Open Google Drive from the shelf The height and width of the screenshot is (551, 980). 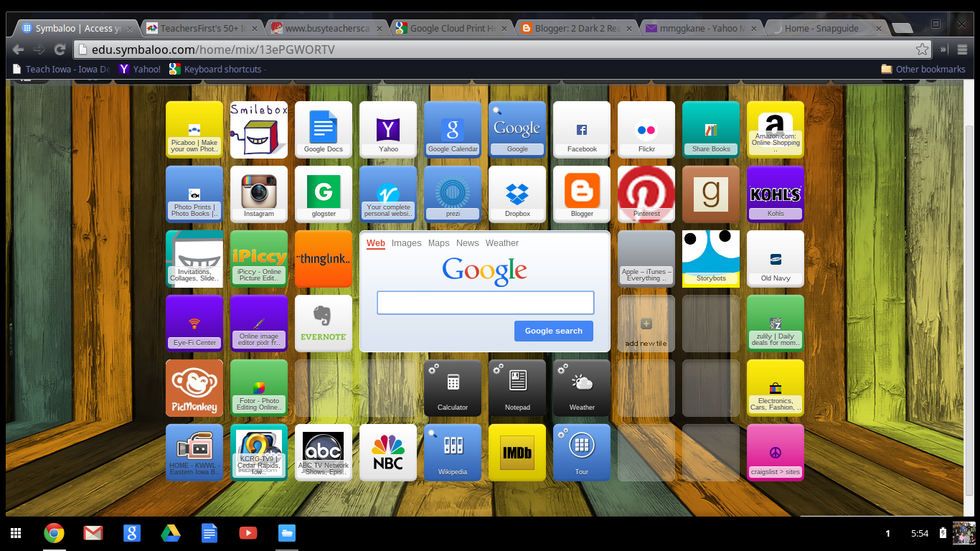click(171, 533)
